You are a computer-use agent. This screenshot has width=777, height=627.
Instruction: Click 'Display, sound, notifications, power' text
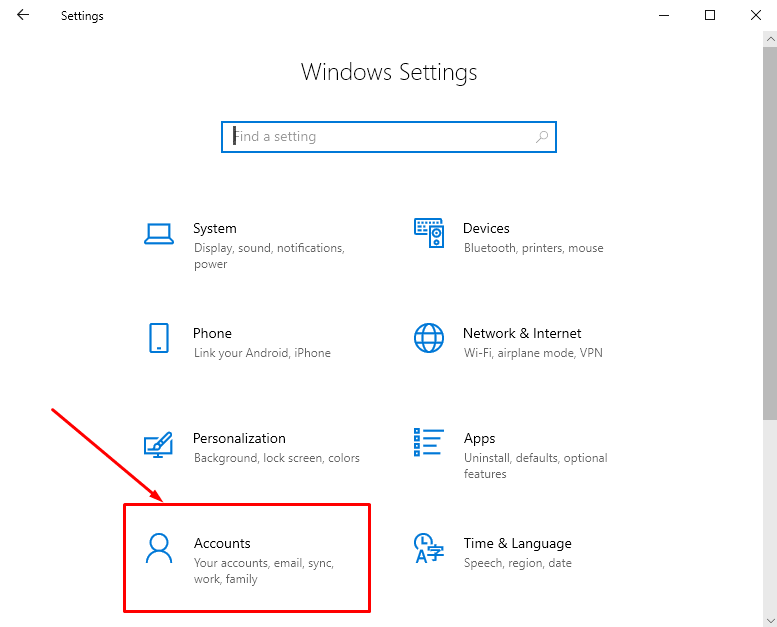(269, 256)
